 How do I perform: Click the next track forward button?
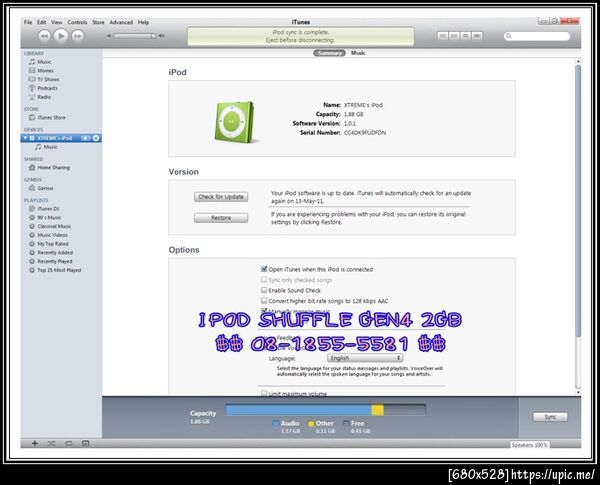pos(78,36)
